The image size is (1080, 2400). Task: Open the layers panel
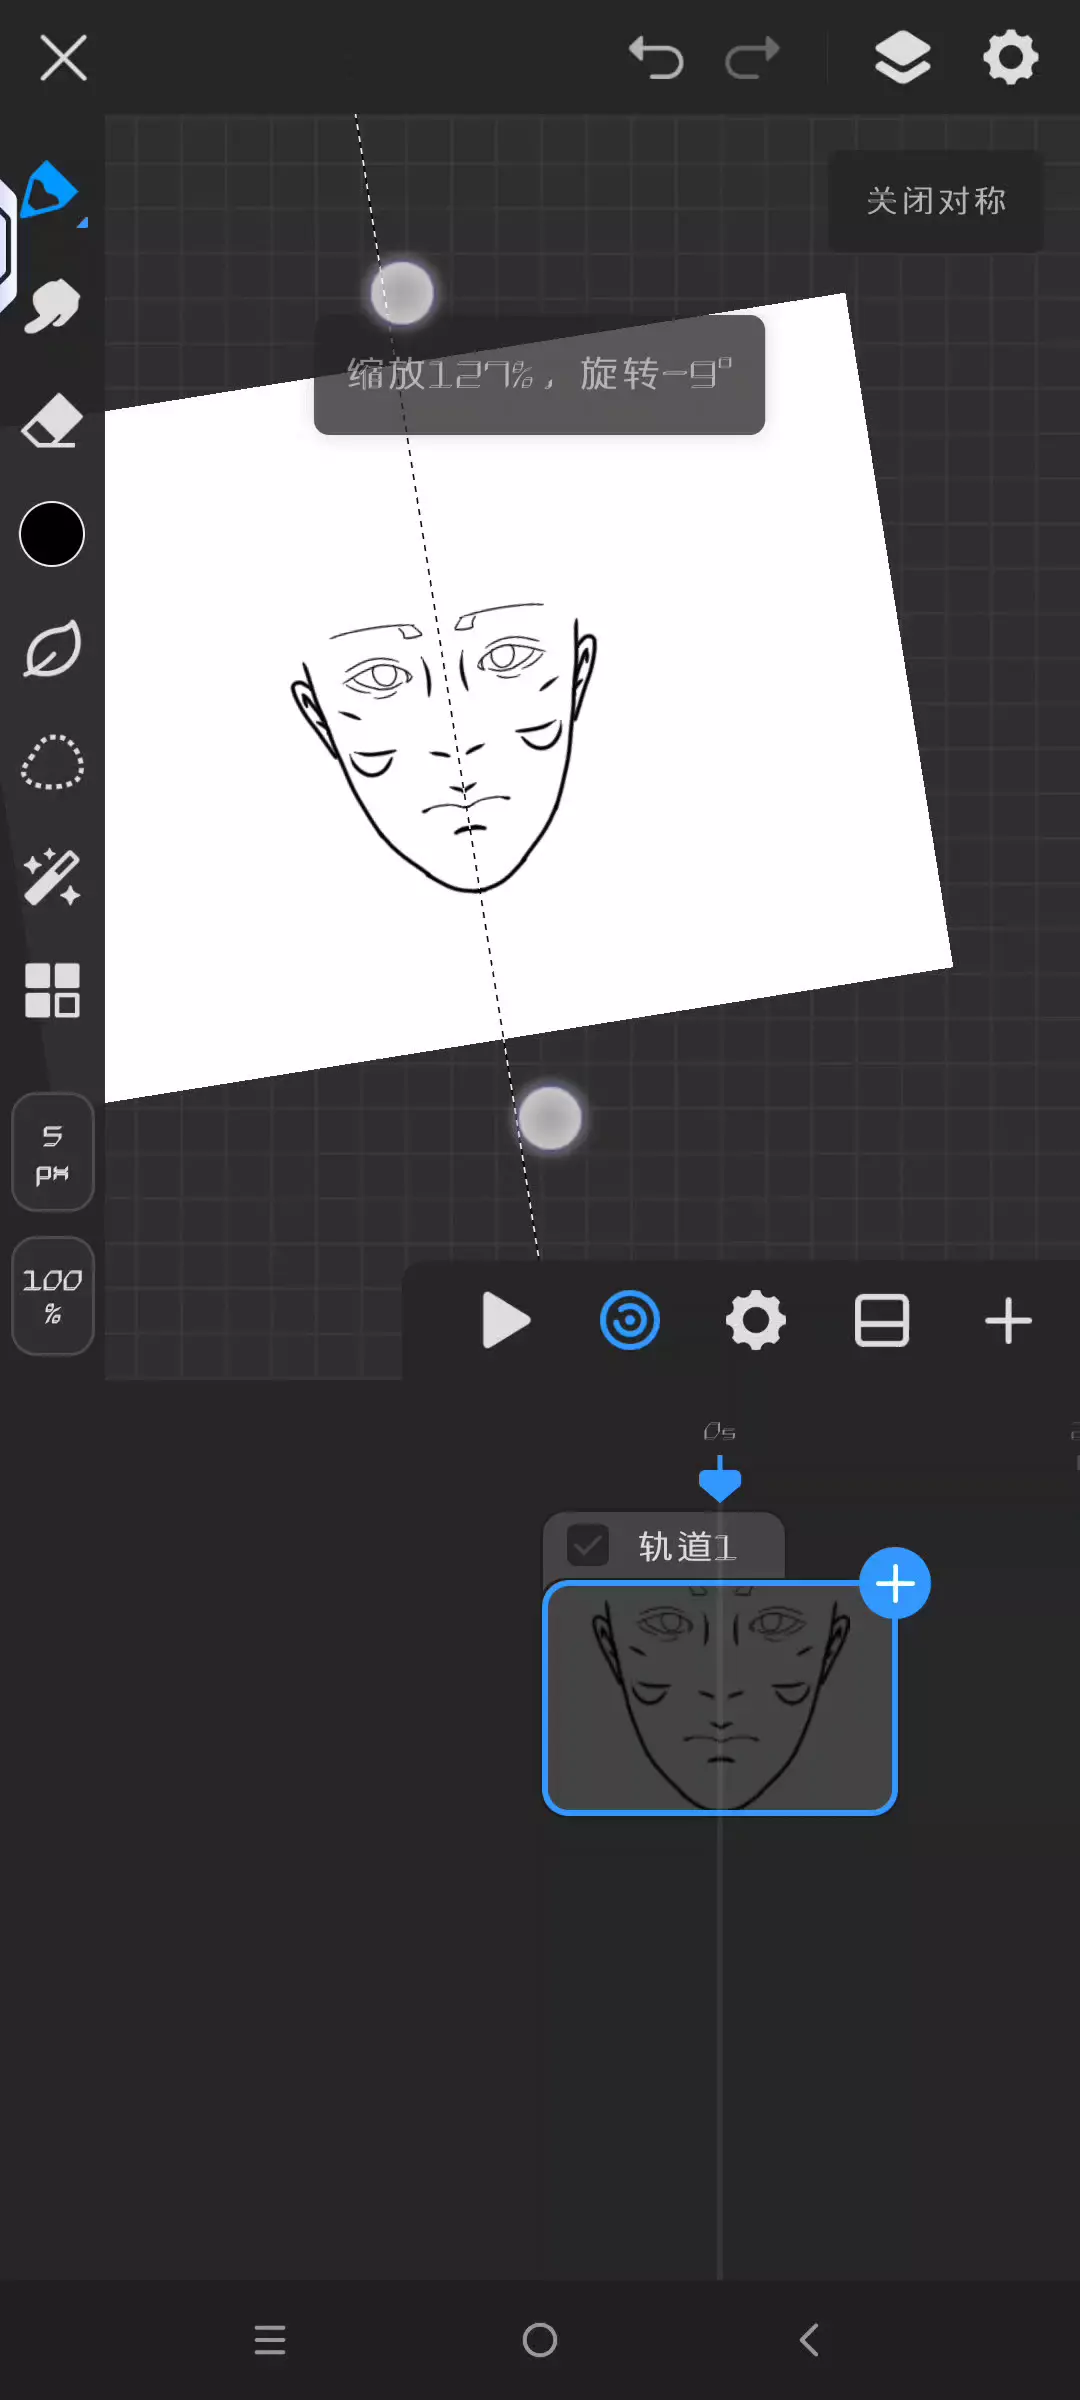902,58
